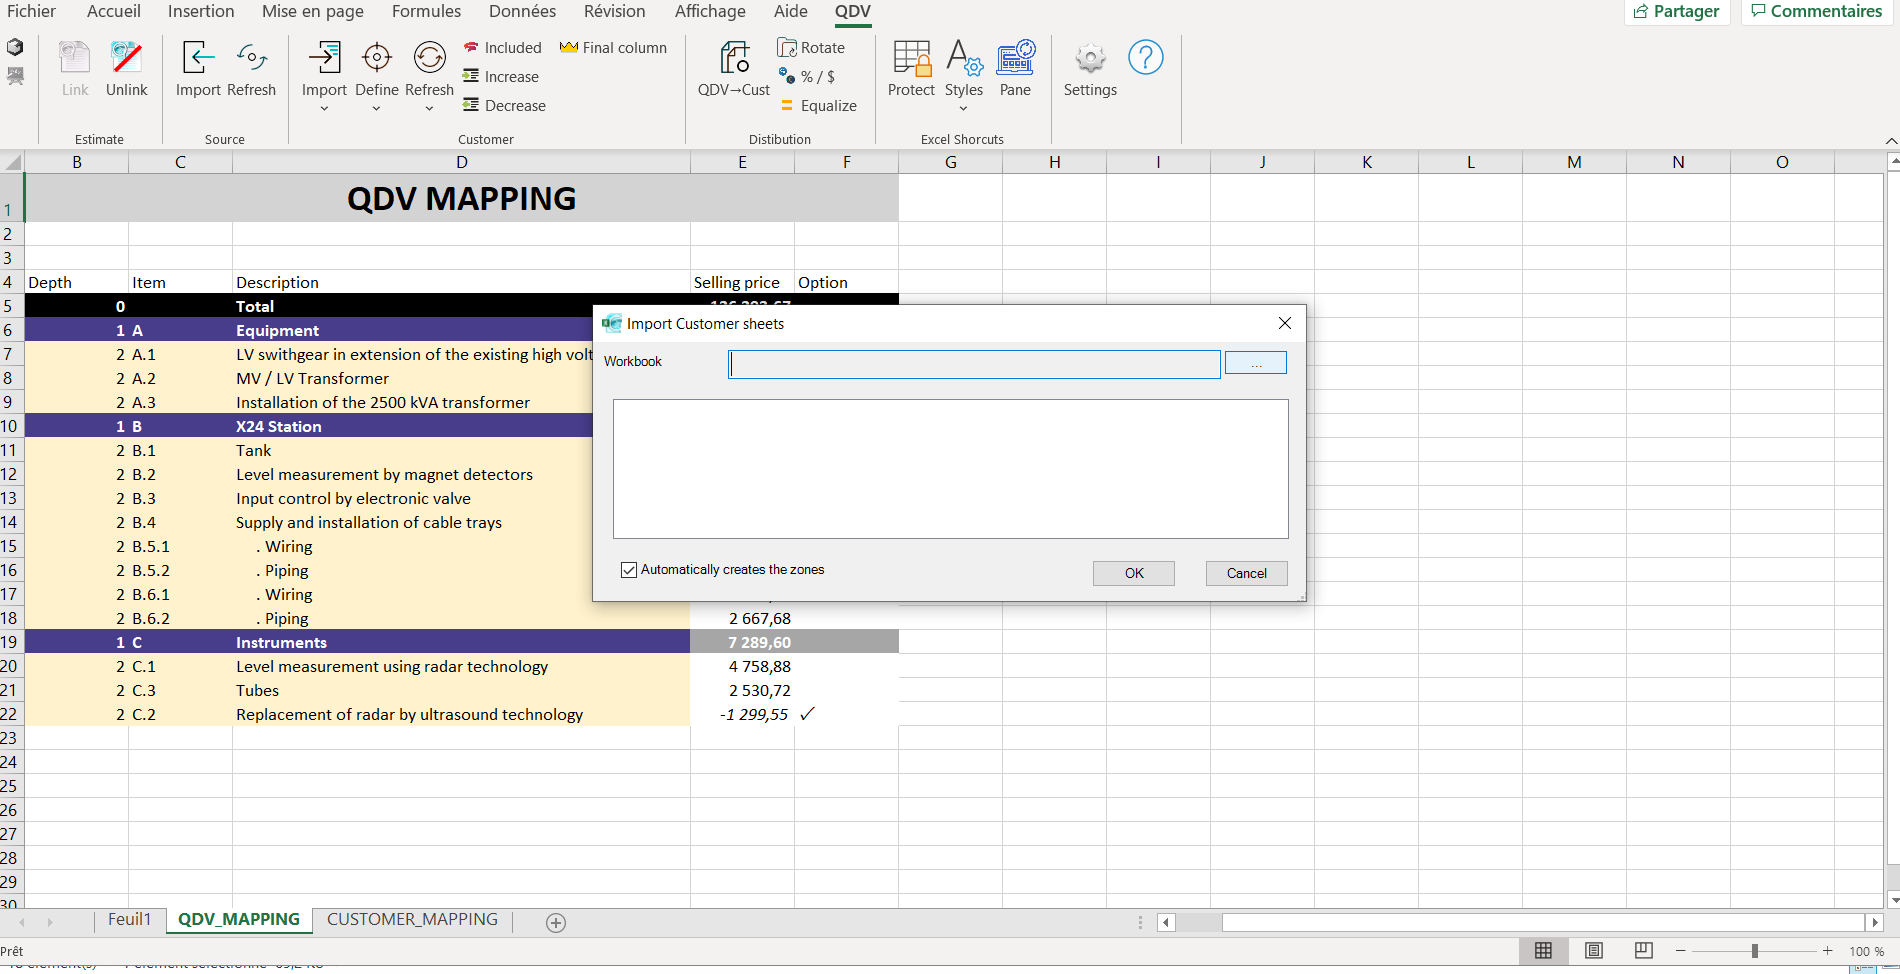The width and height of the screenshot is (1900, 974).
Task: Click the Link estimate icon
Action: (75, 58)
